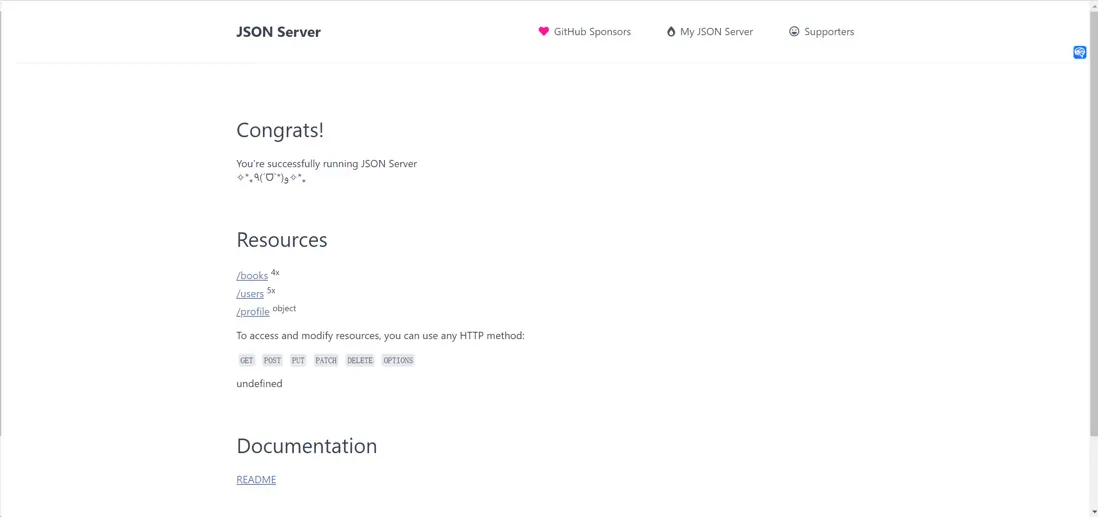Click the smiley face icon beside Supporters

[794, 32]
